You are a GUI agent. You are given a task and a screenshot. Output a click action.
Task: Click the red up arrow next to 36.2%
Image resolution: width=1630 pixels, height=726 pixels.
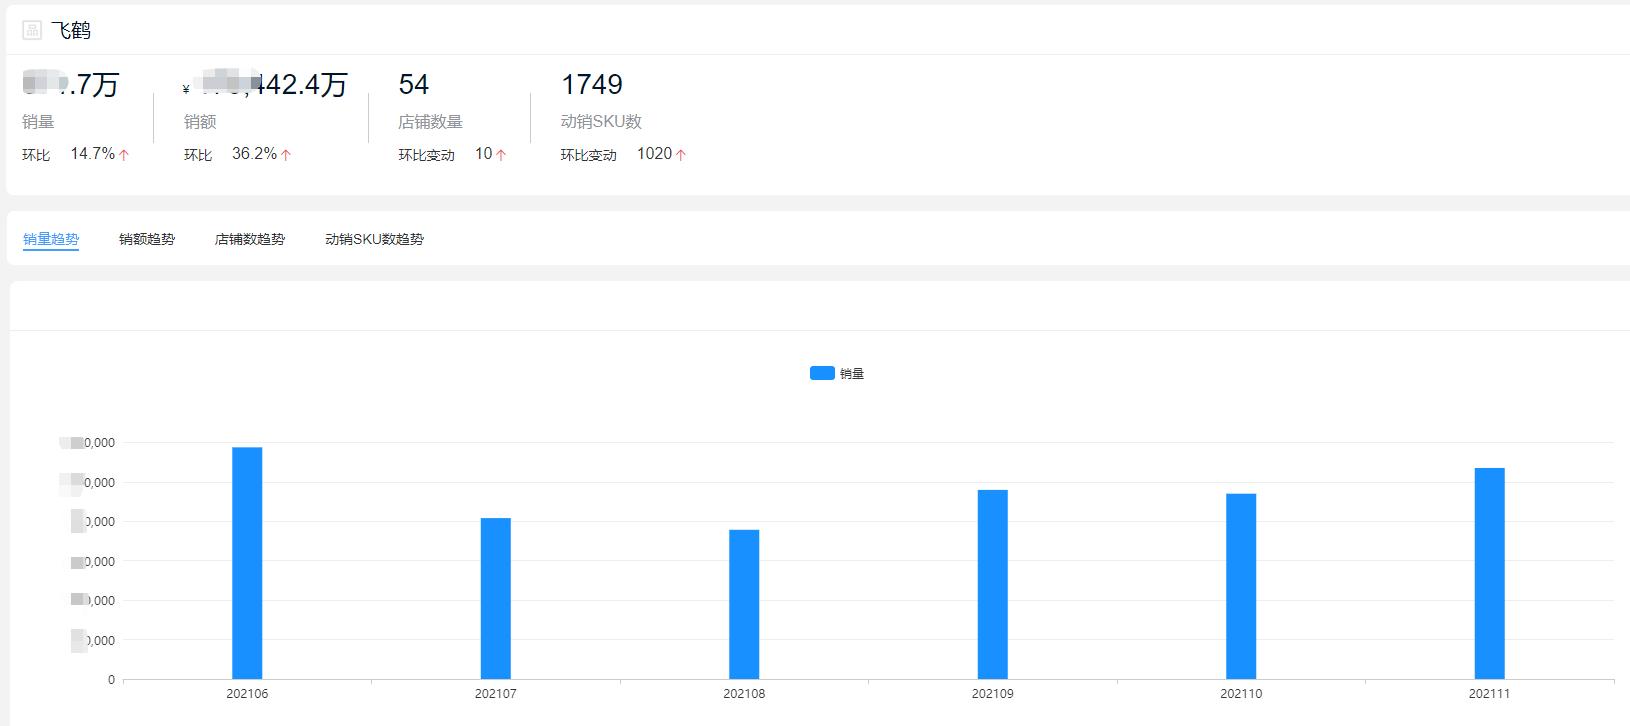click(x=286, y=155)
